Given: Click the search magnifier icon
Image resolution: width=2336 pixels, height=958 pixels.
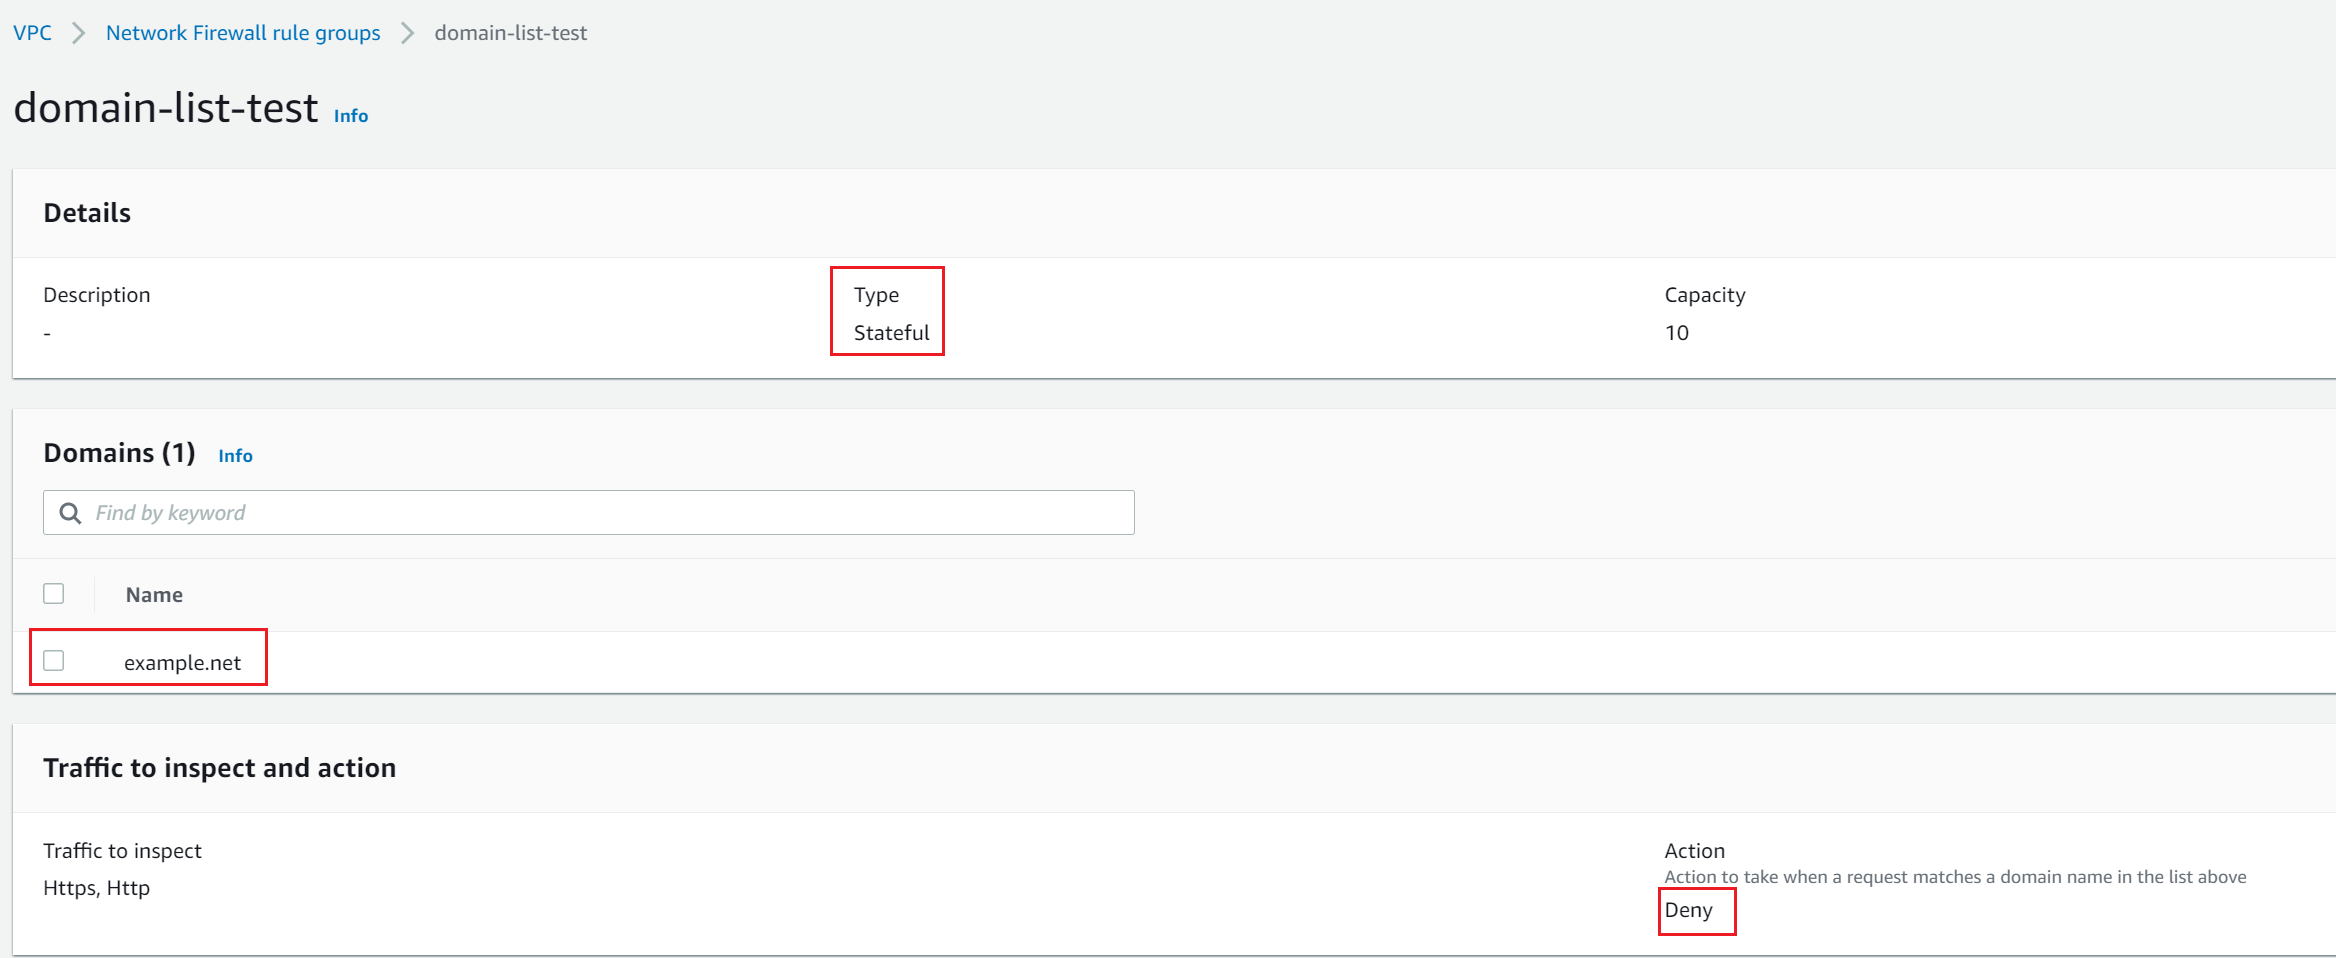Looking at the screenshot, I should (69, 512).
